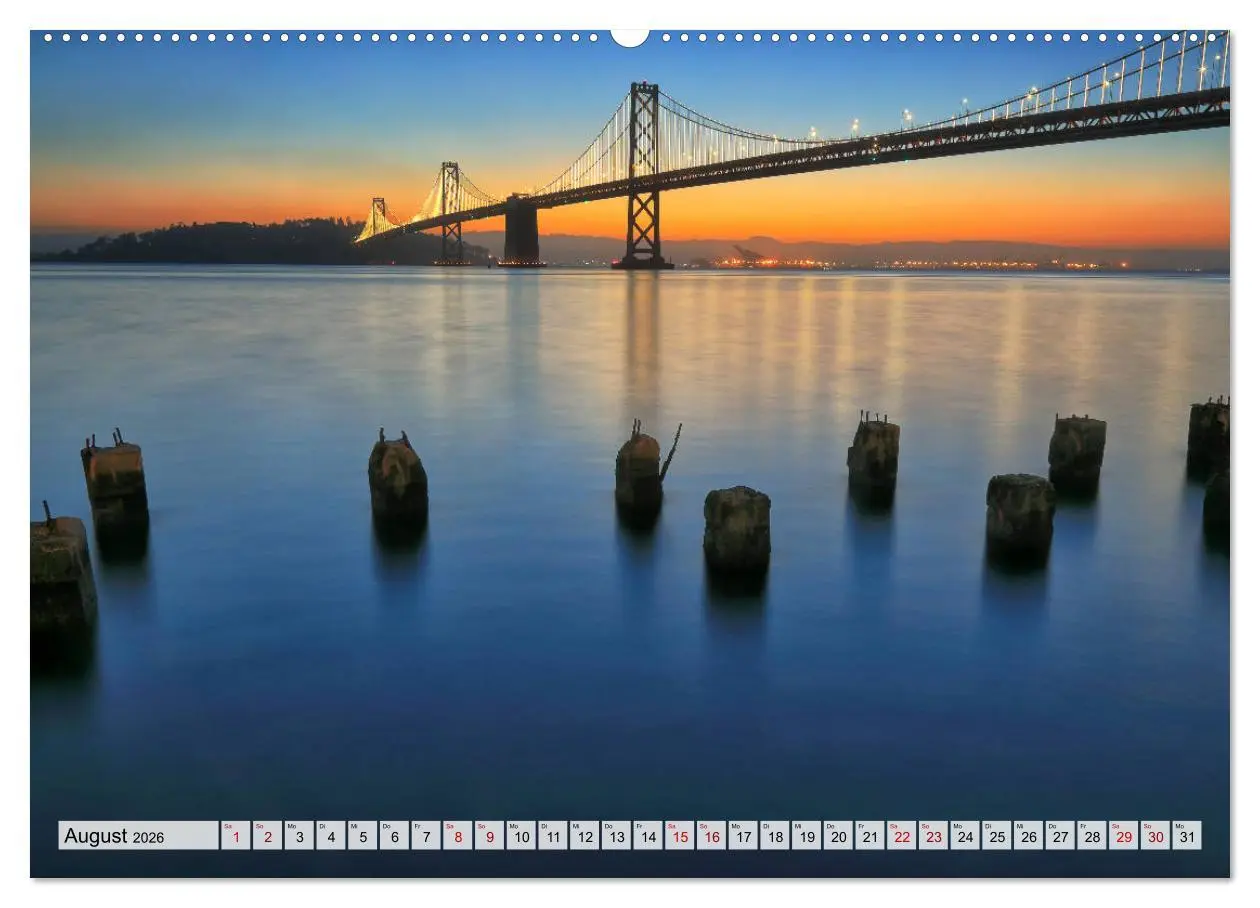Select the date cell numbered 4
The image size is (1260, 908).
click(x=331, y=836)
